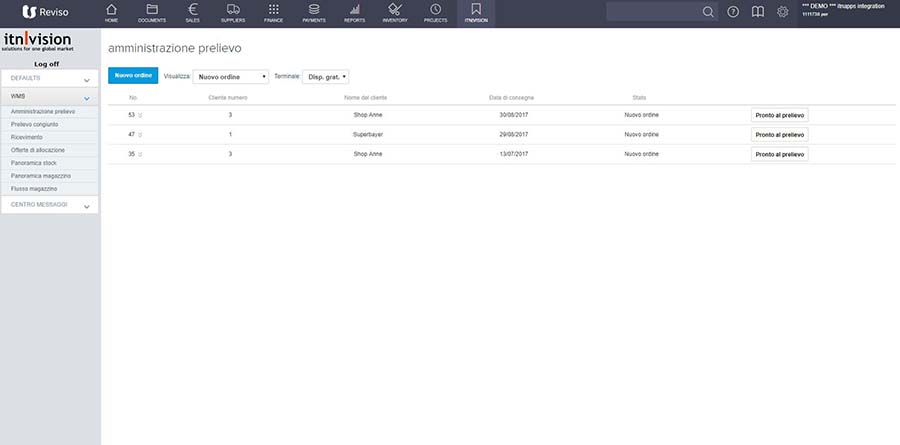
Task: Open the Visualizza dropdown
Action: [230, 76]
